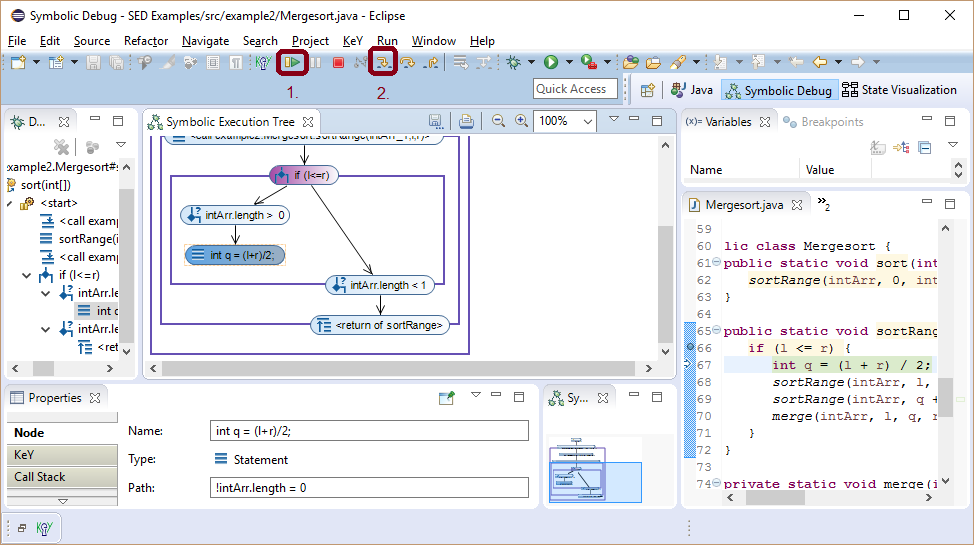Open dropdown arrow next to Run icon
Viewport: 974px width, 545px height.
tap(569, 62)
